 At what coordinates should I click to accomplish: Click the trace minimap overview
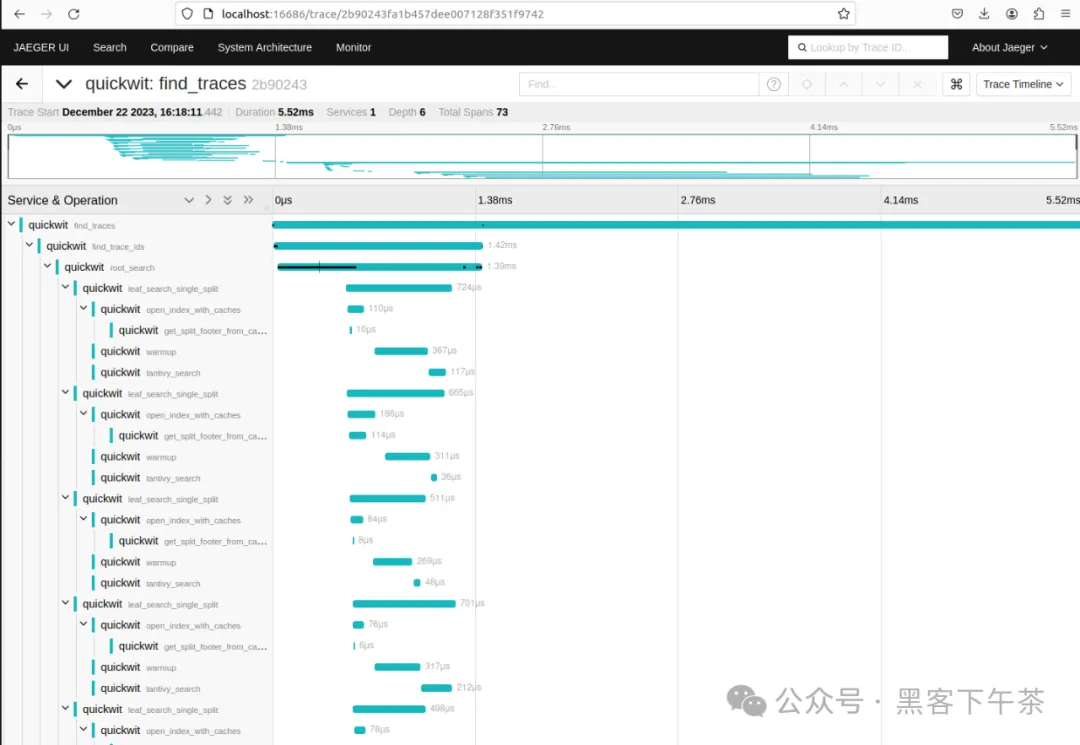[x=541, y=156]
